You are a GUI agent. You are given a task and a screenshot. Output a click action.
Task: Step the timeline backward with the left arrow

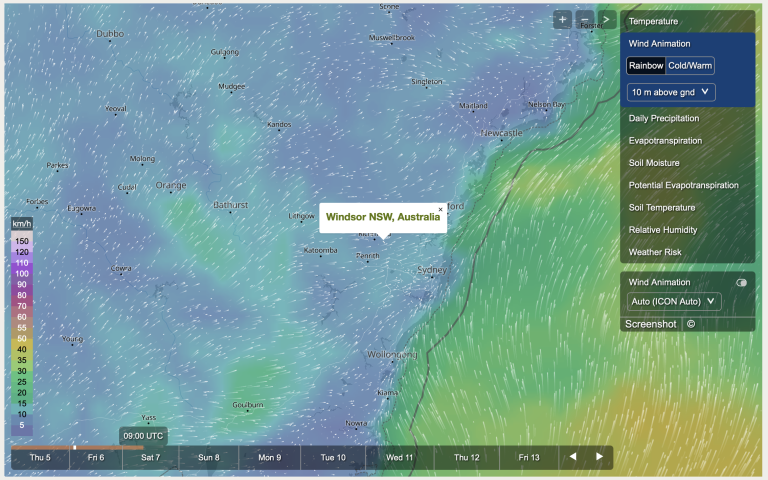(573, 456)
